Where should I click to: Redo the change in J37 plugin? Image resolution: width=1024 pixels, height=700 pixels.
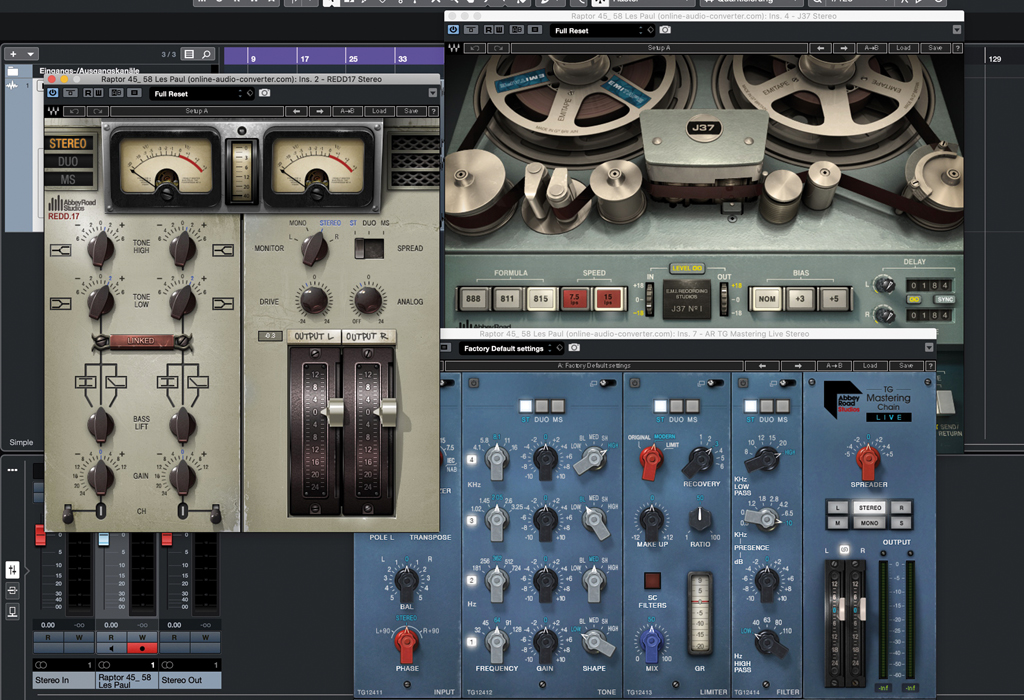pyautogui.click(x=498, y=48)
